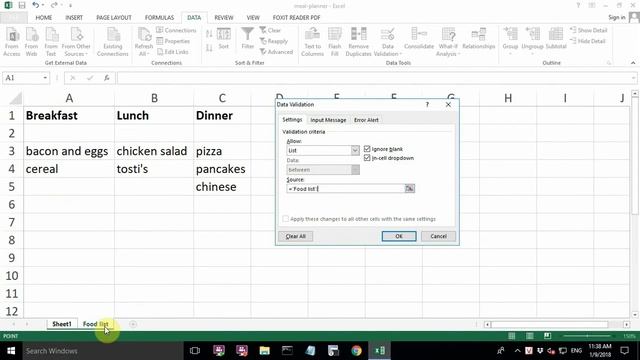The height and width of the screenshot is (360, 640).
Task: Select the Food list sheet tab
Action: (96, 324)
